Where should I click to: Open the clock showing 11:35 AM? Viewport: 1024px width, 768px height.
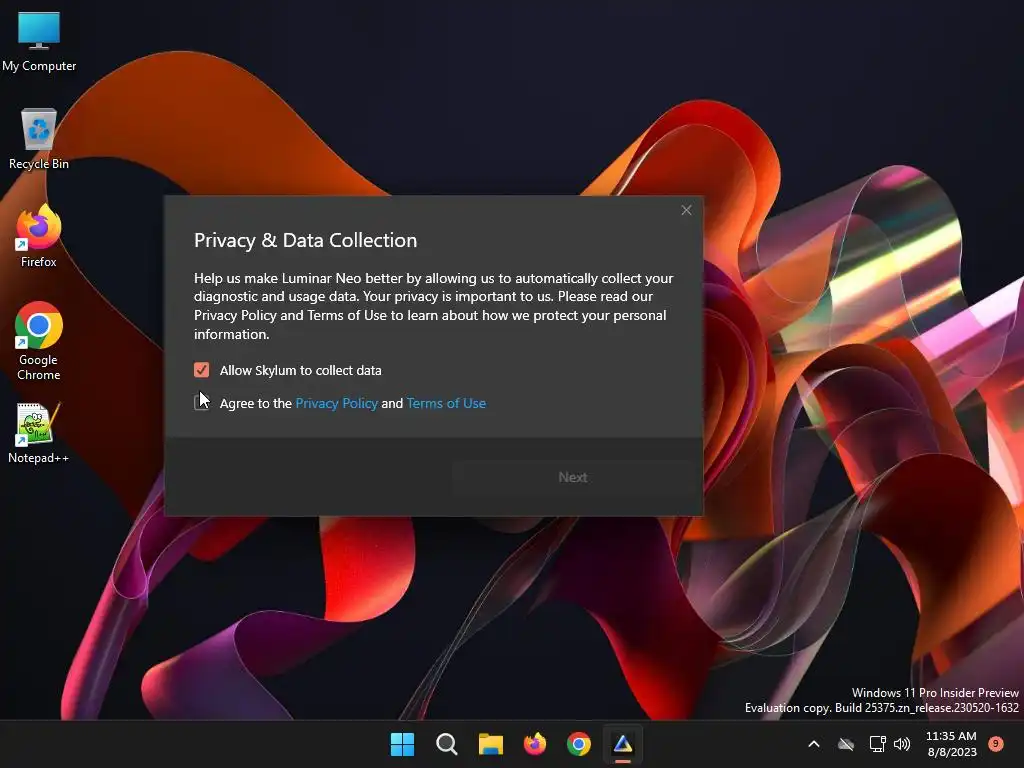tap(951, 744)
